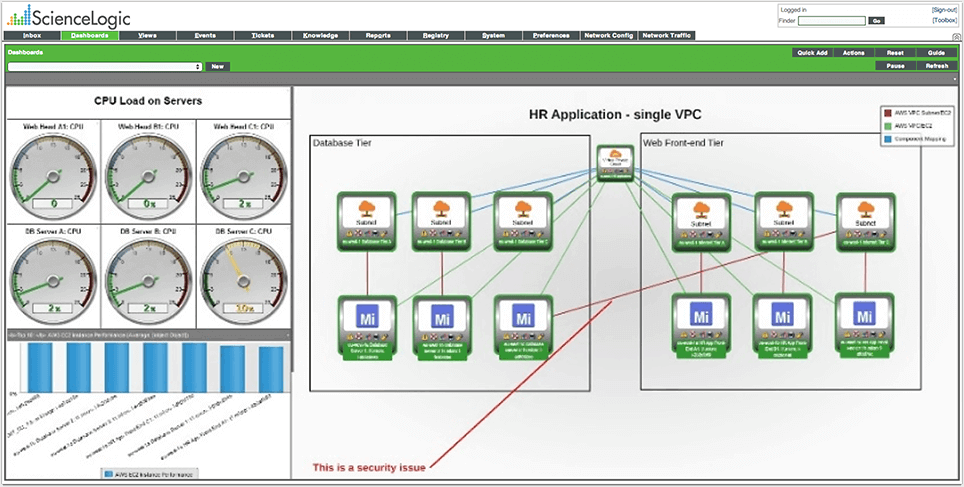
Task: Click the Web Head C1 CPU gauge
Action: 244,175
